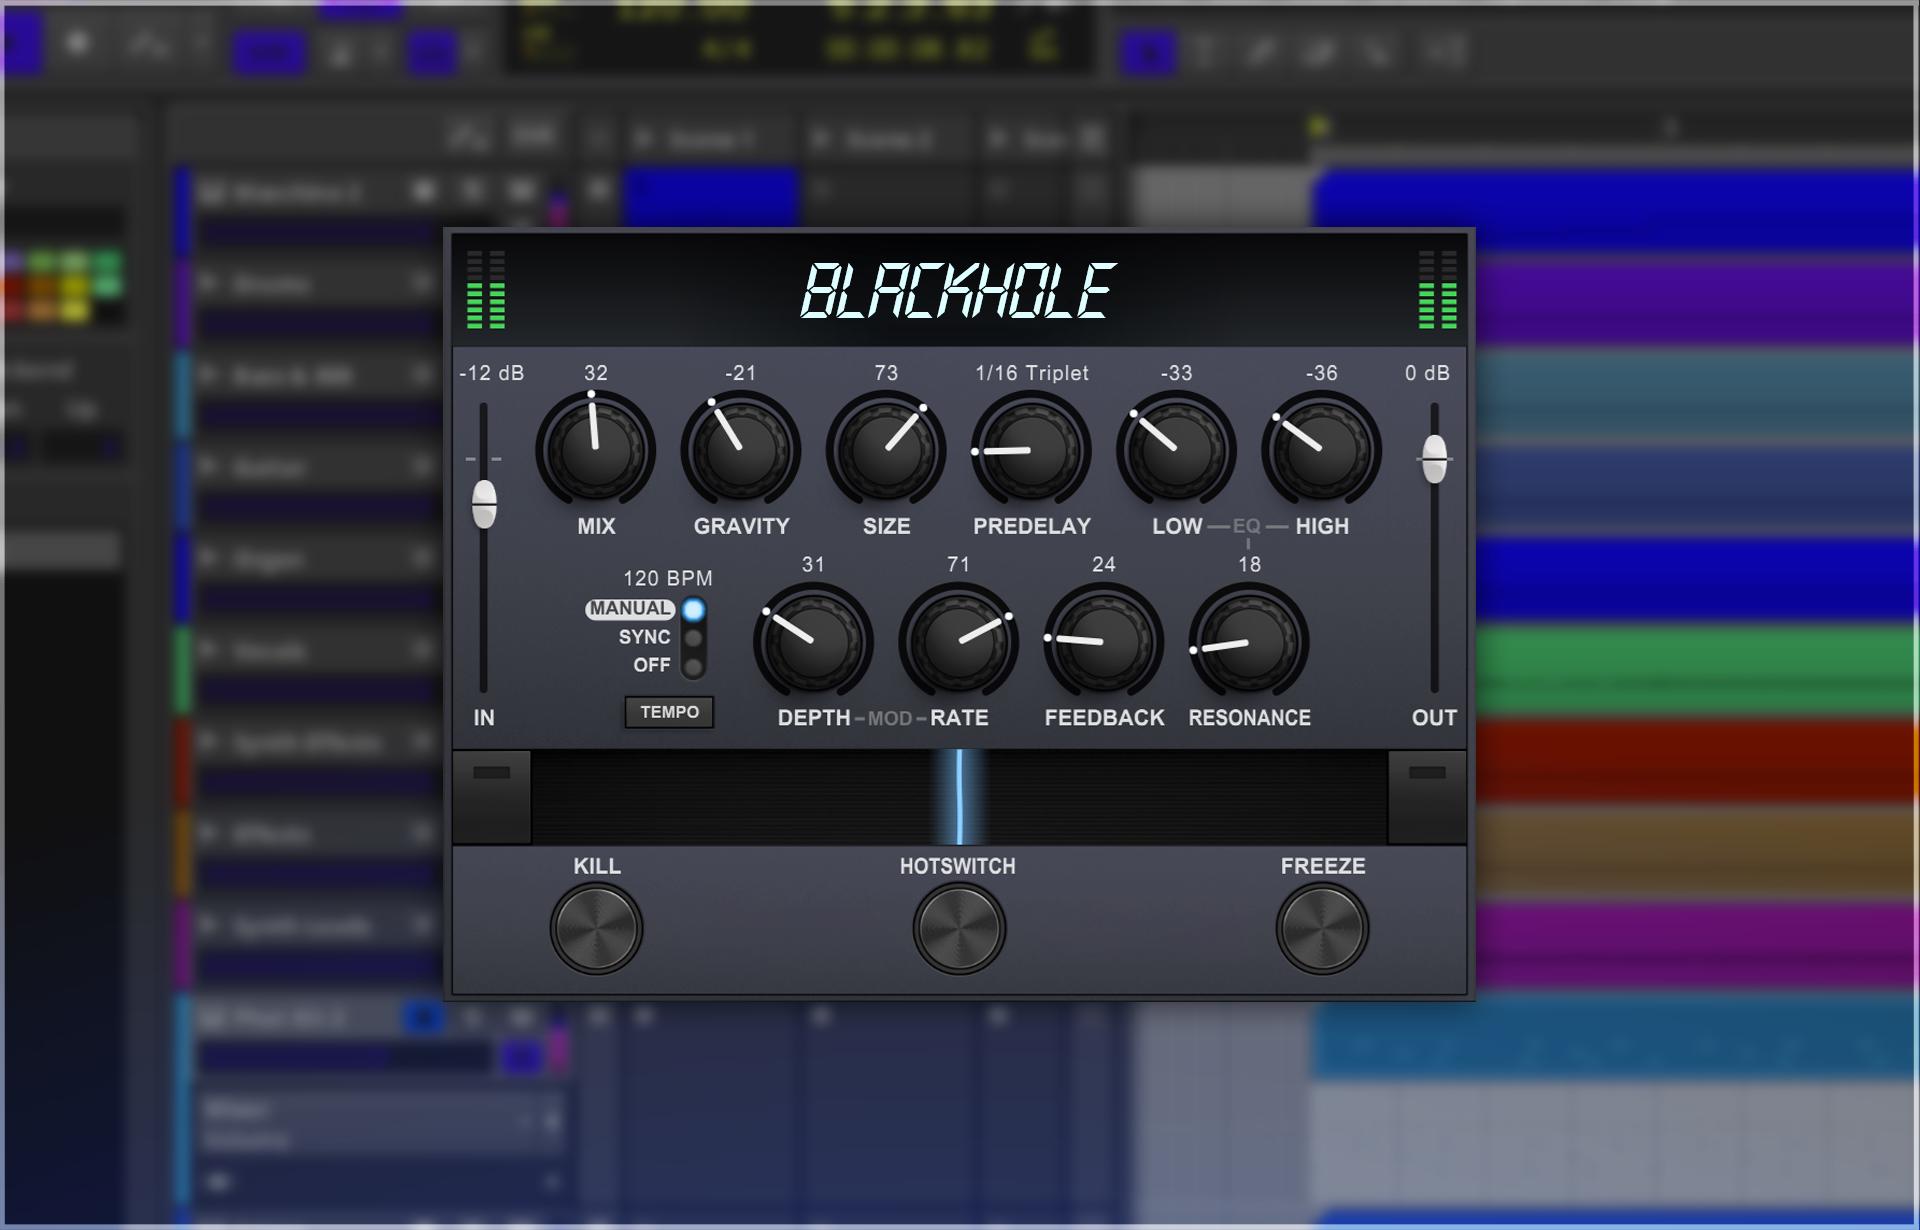
Task: Click the mix value 32
Action: click(x=596, y=373)
